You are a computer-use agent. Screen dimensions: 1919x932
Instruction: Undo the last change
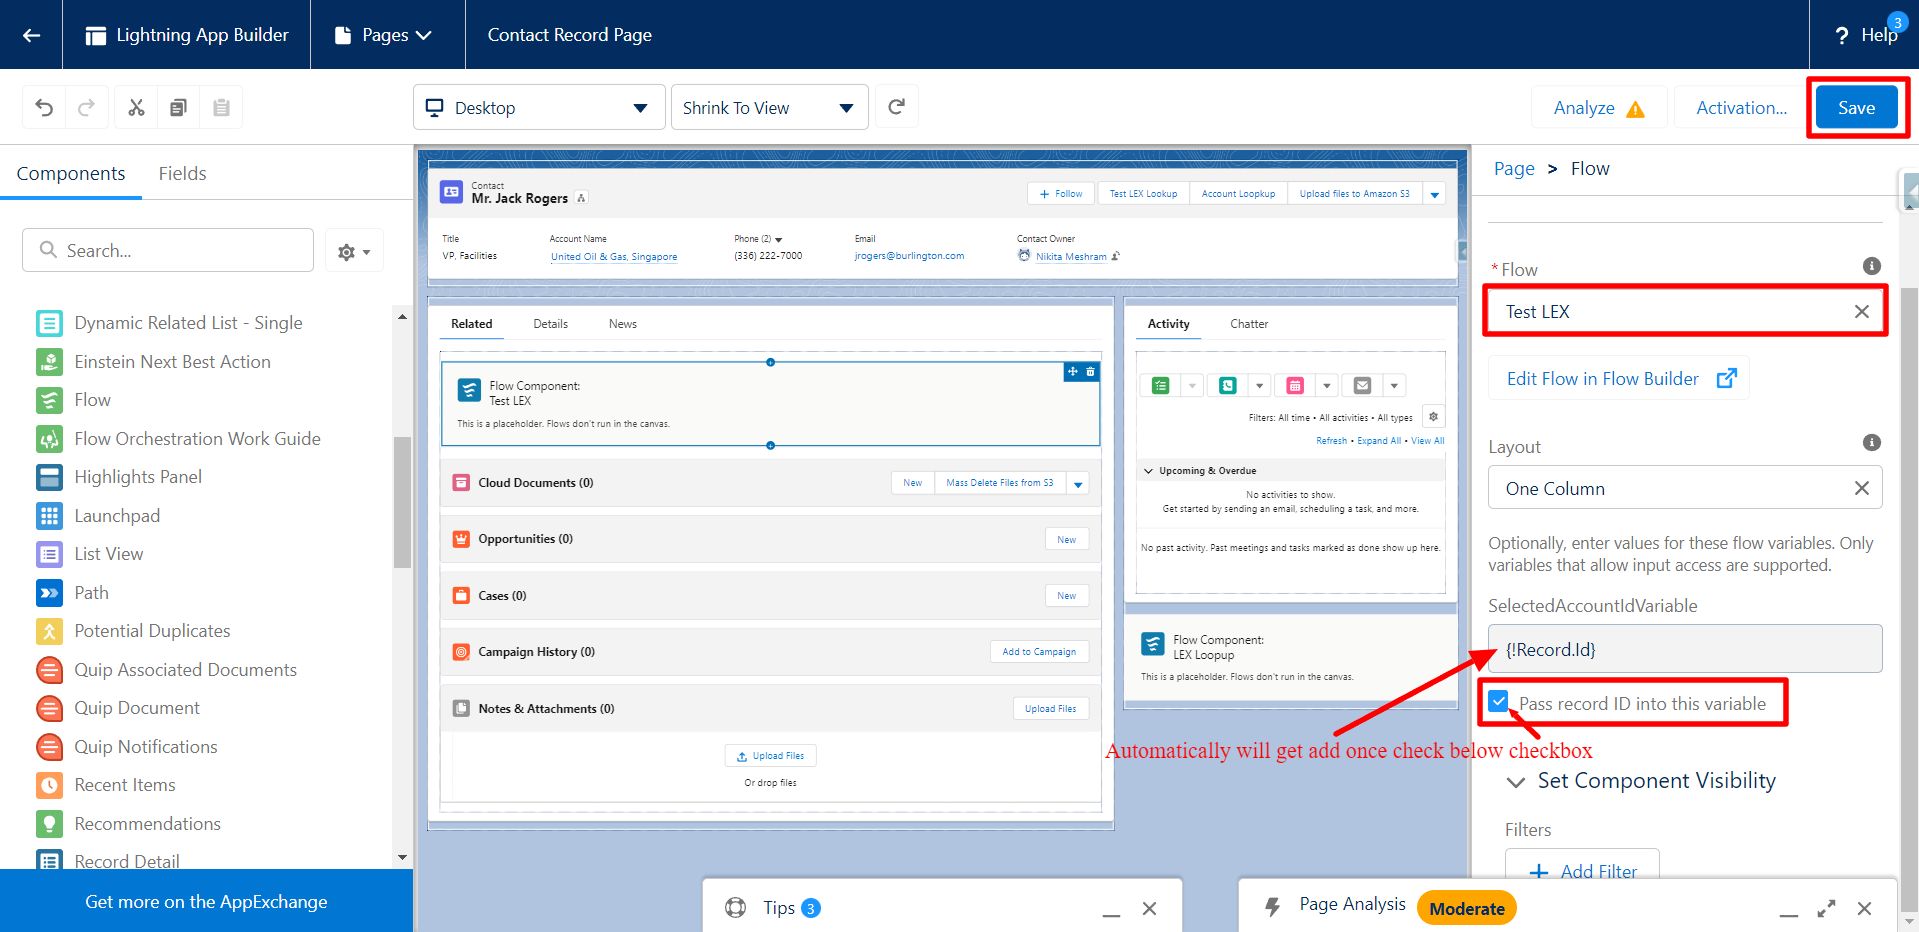[x=44, y=107]
